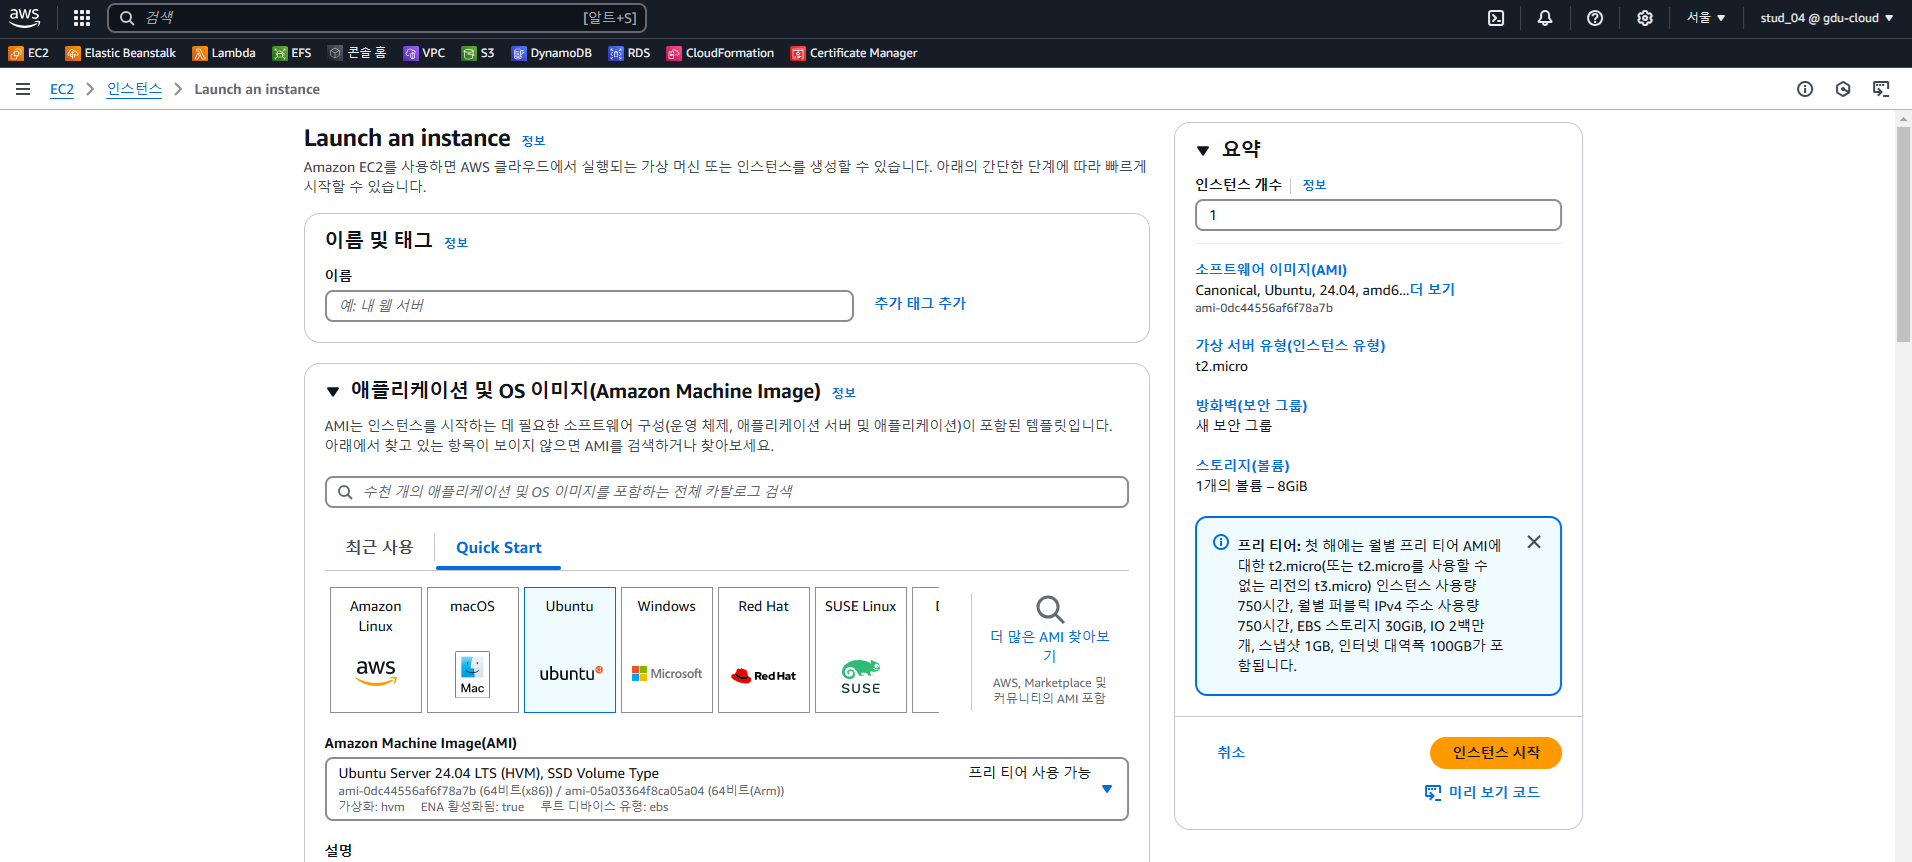Click 더 보기 link in AMI summary
Viewport: 1912px width, 862px height.
pyautogui.click(x=1433, y=289)
